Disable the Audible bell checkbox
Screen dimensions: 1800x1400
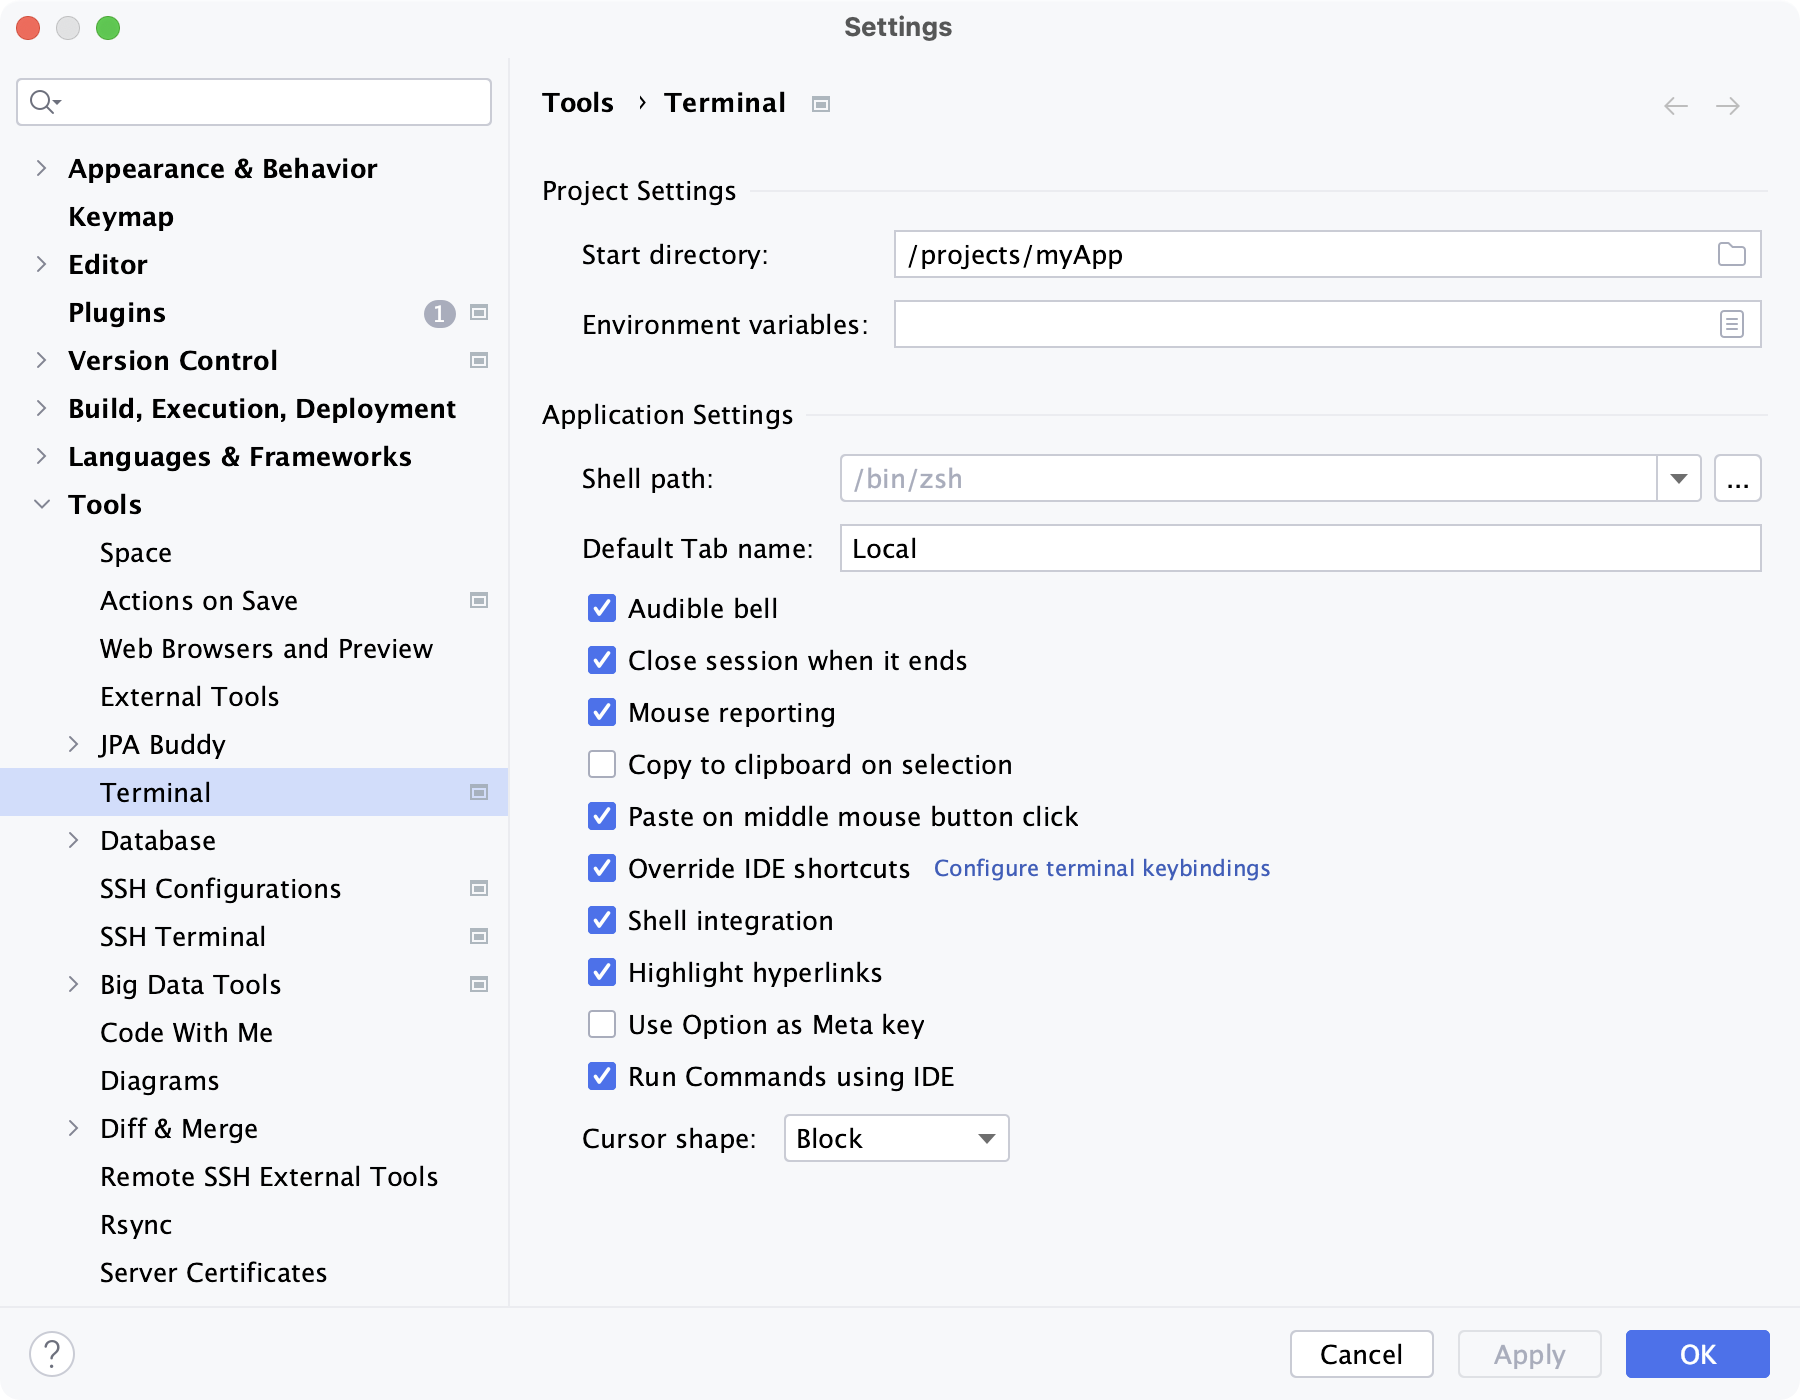[x=601, y=608]
